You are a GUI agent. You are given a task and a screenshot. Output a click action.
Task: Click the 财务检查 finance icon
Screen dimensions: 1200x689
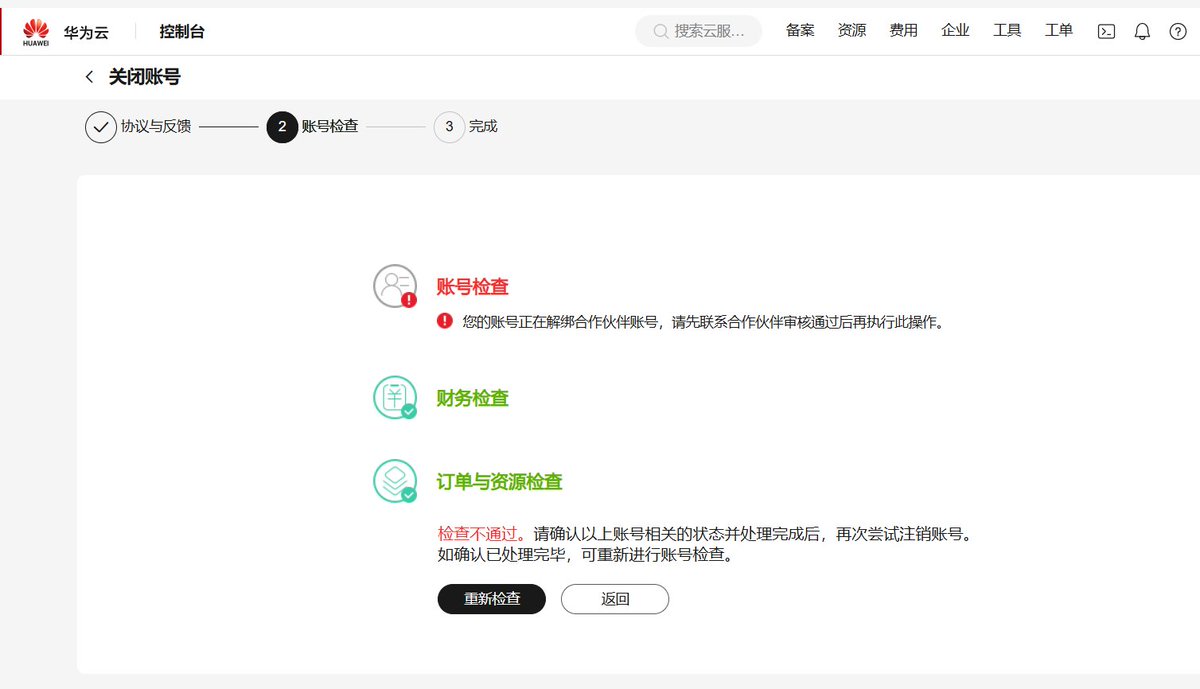(x=395, y=398)
